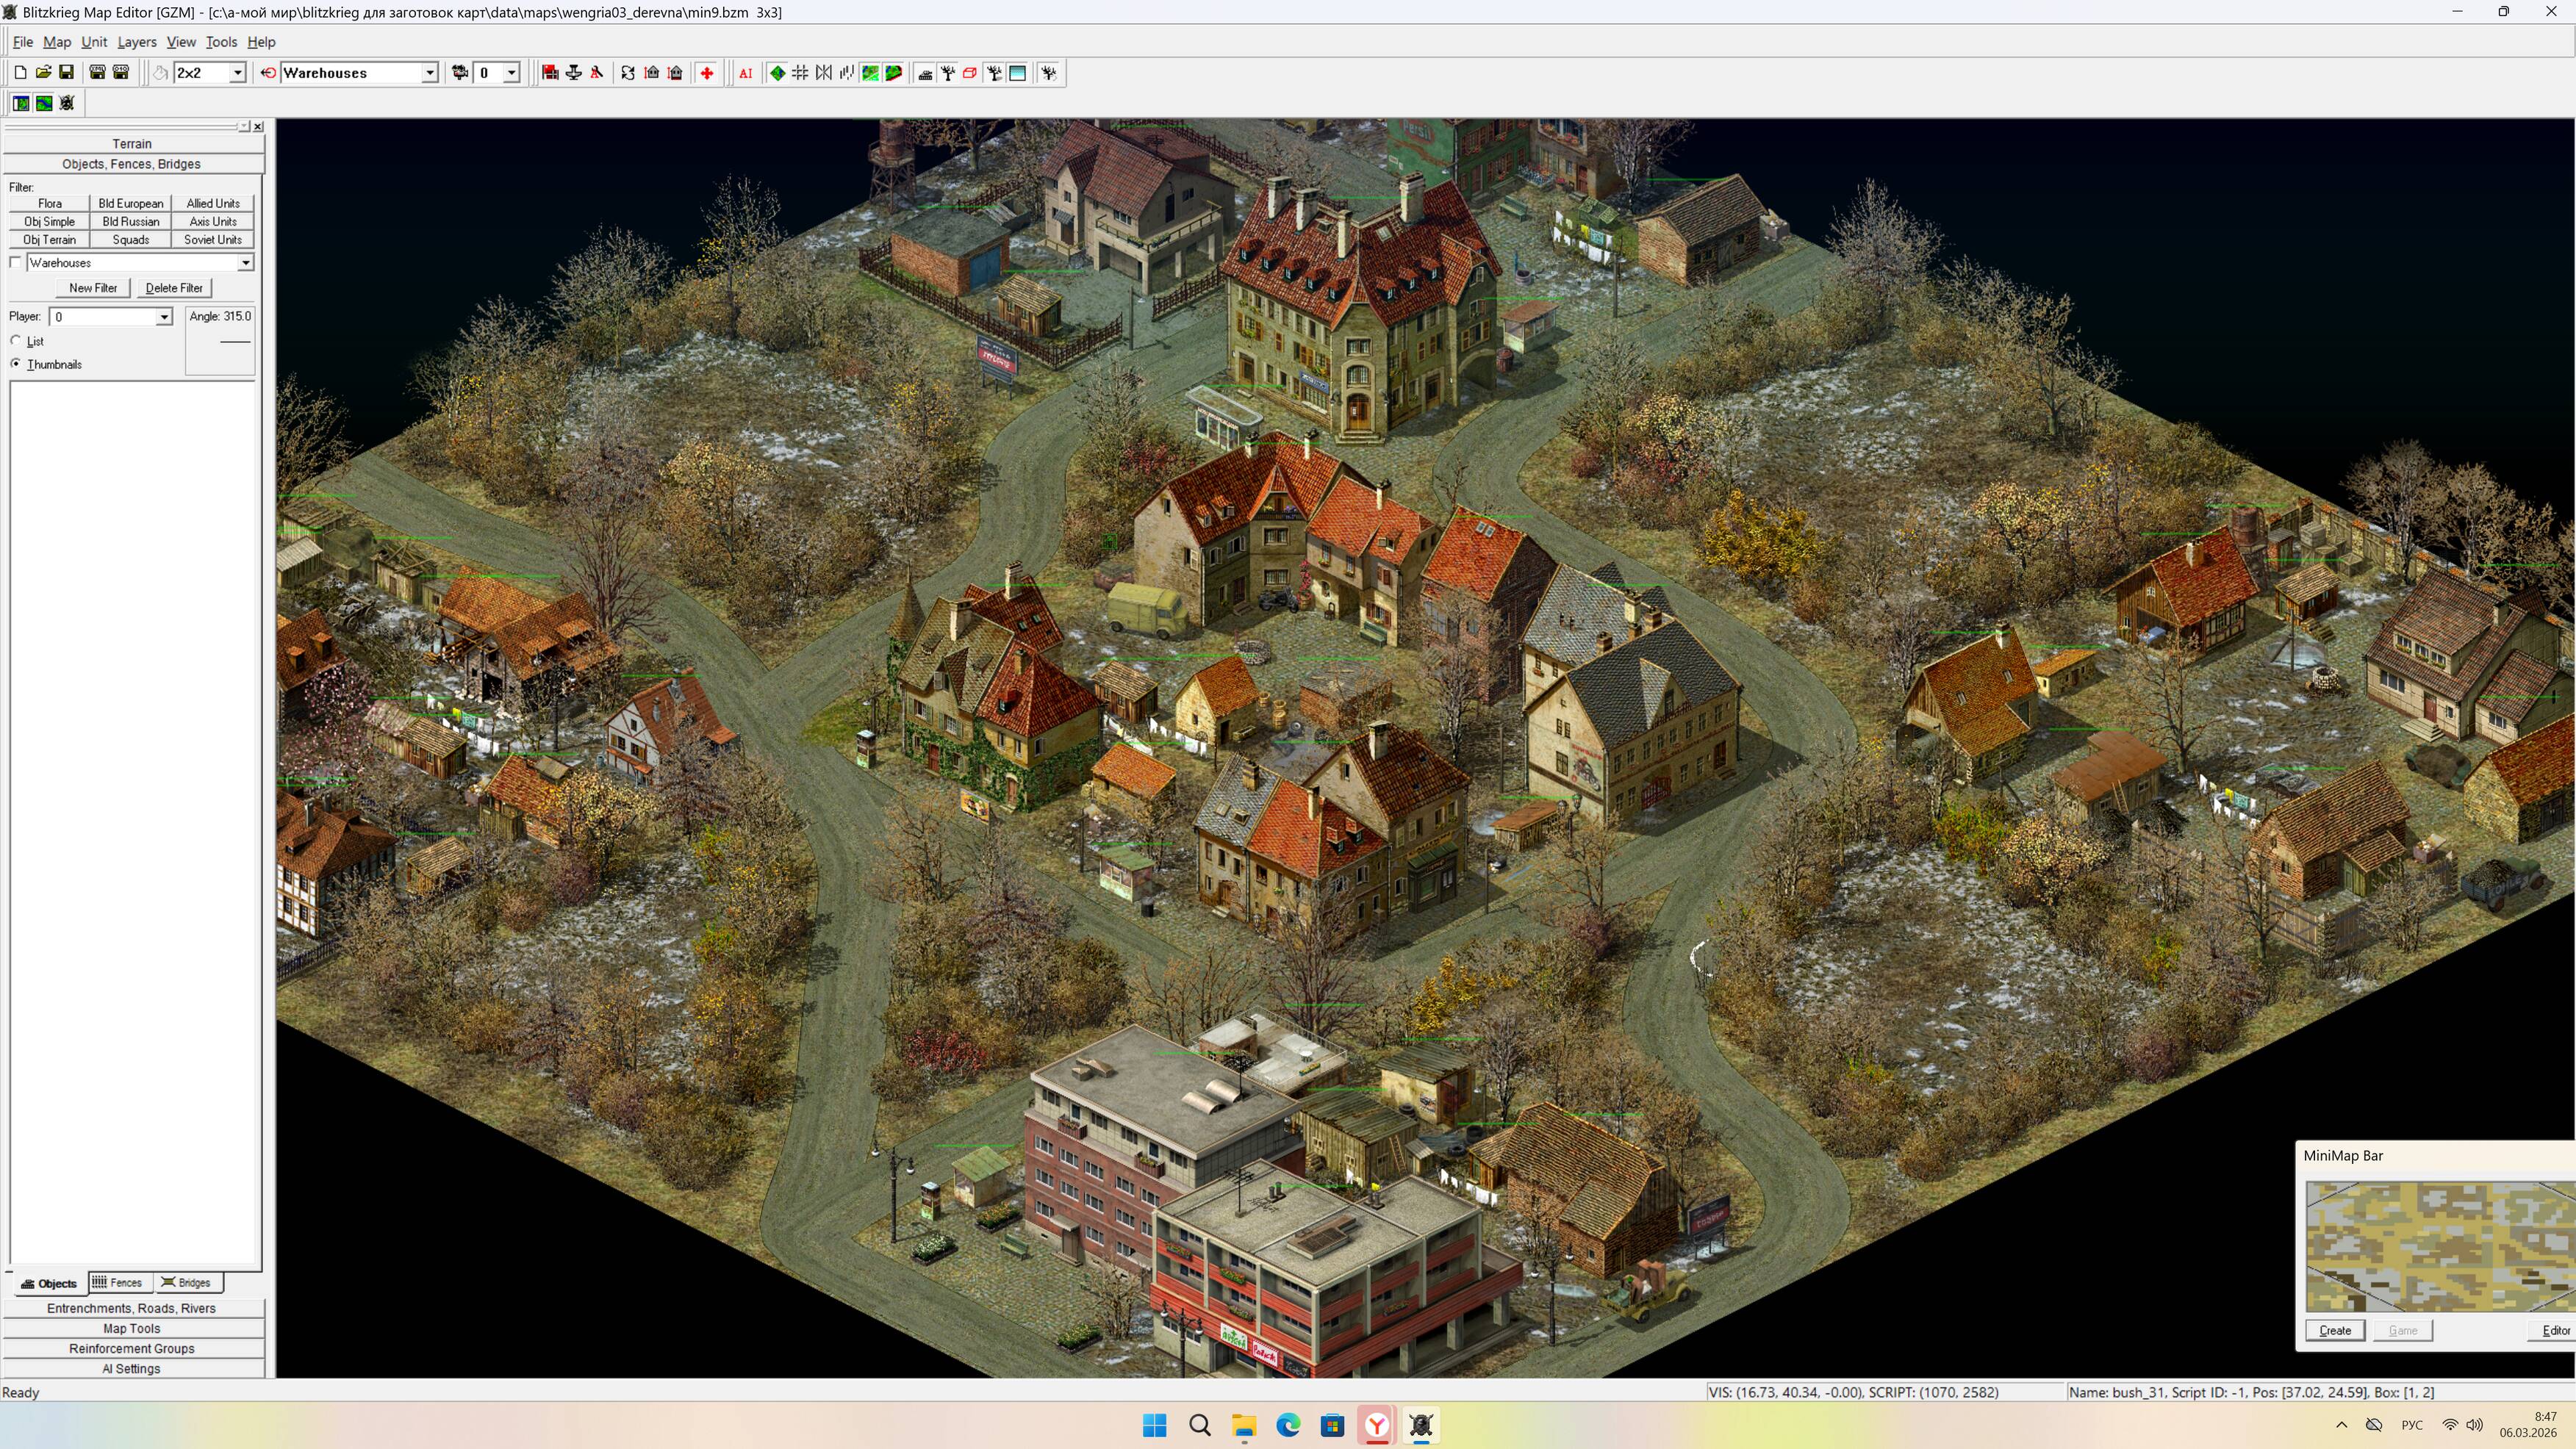Tick the checkbox beside Warehouses filter

[15, 263]
